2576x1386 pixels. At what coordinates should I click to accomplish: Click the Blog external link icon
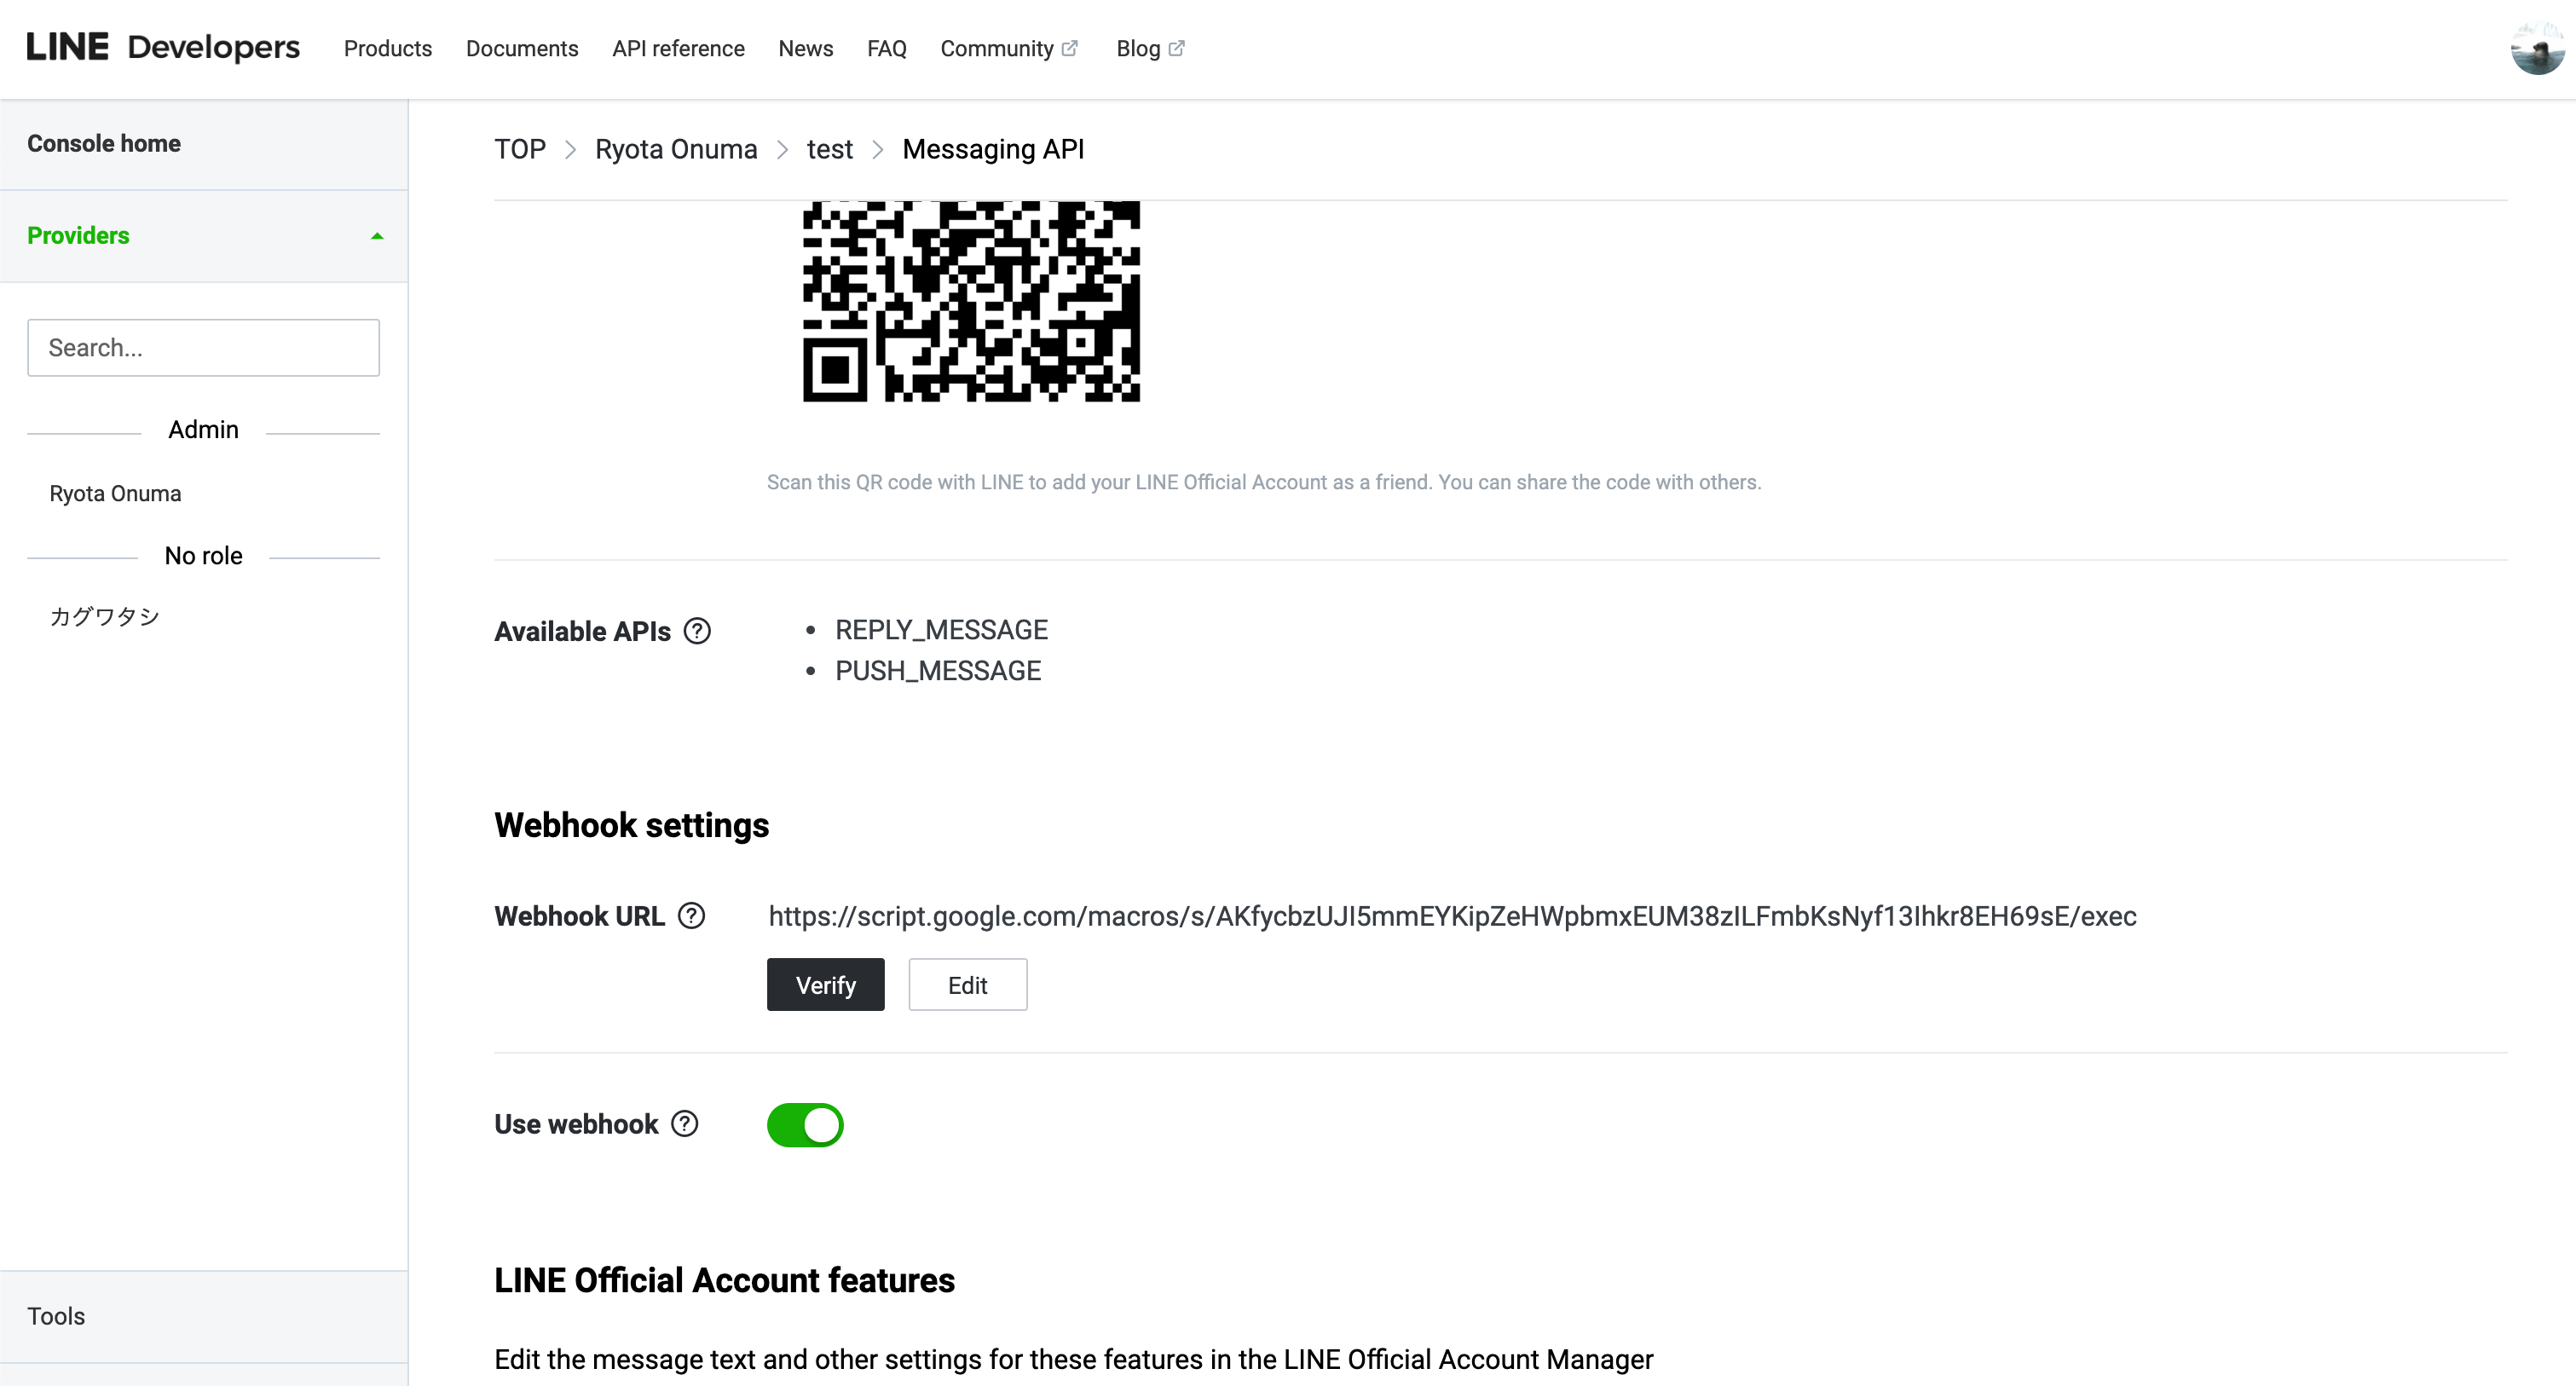pyautogui.click(x=1176, y=48)
